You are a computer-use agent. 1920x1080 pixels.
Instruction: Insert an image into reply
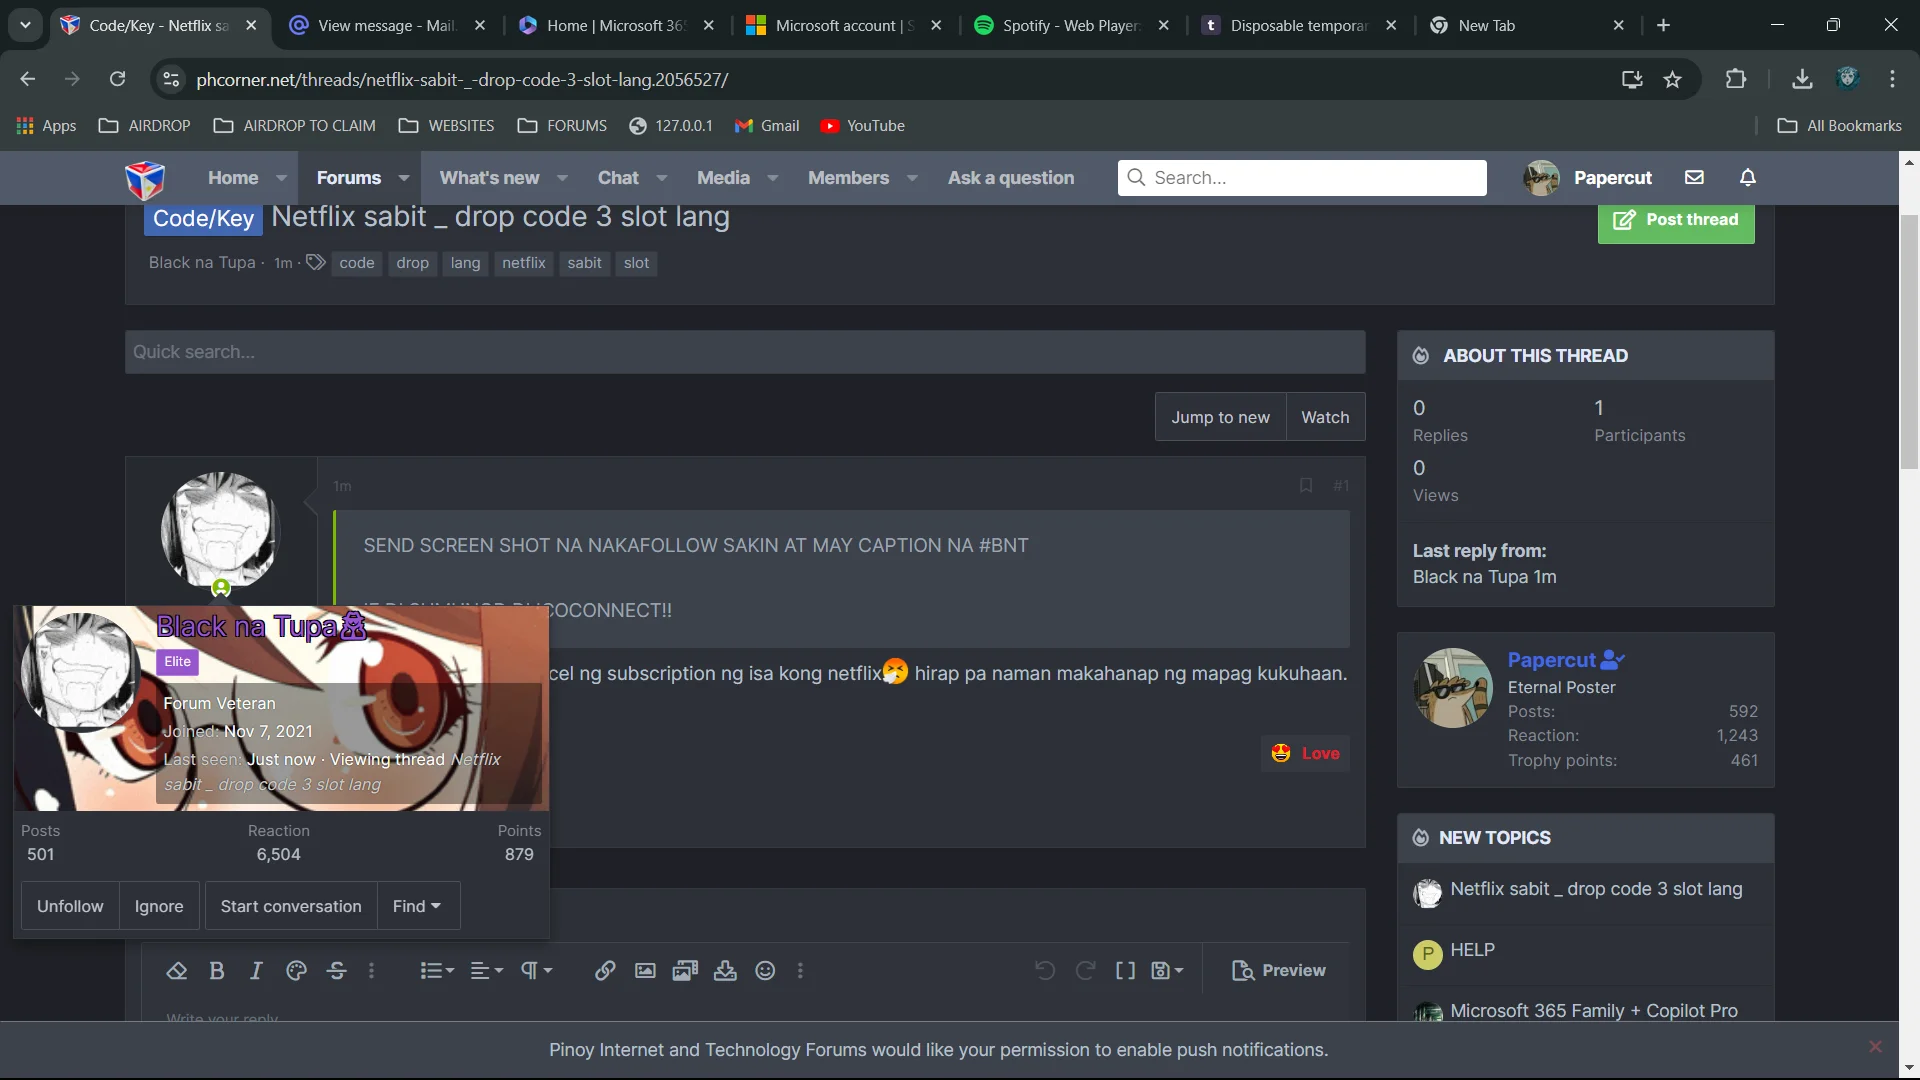click(x=645, y=971)
